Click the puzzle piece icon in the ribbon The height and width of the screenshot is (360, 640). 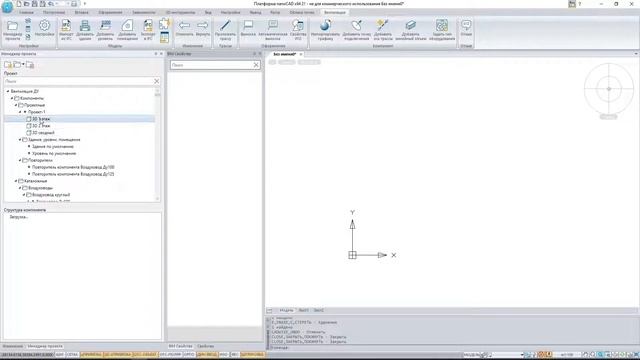click(x=164, y=24)
